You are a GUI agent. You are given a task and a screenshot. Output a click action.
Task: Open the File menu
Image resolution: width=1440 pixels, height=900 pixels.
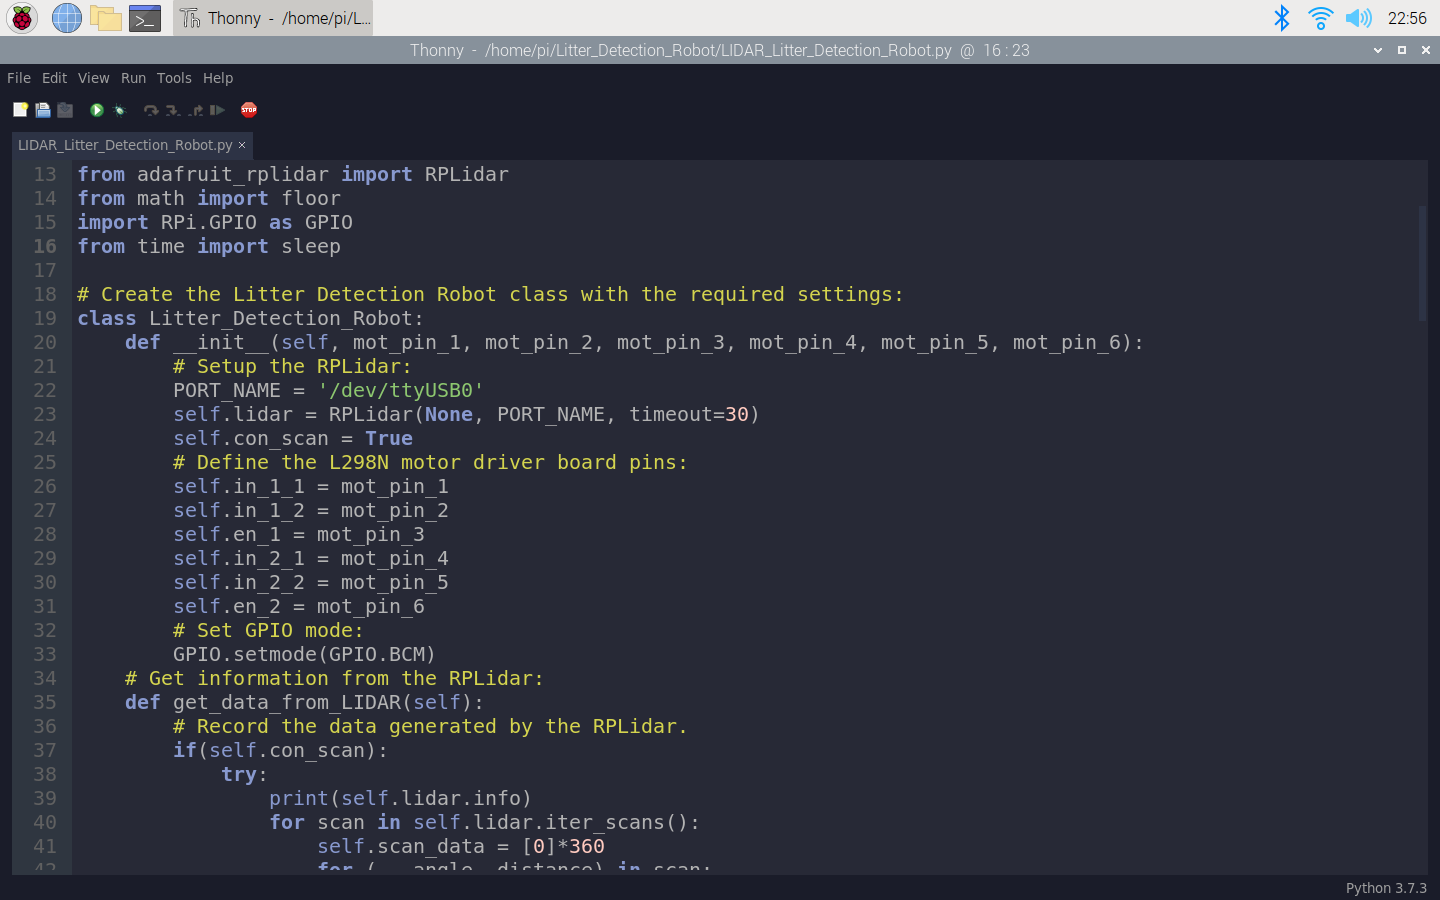19,78
